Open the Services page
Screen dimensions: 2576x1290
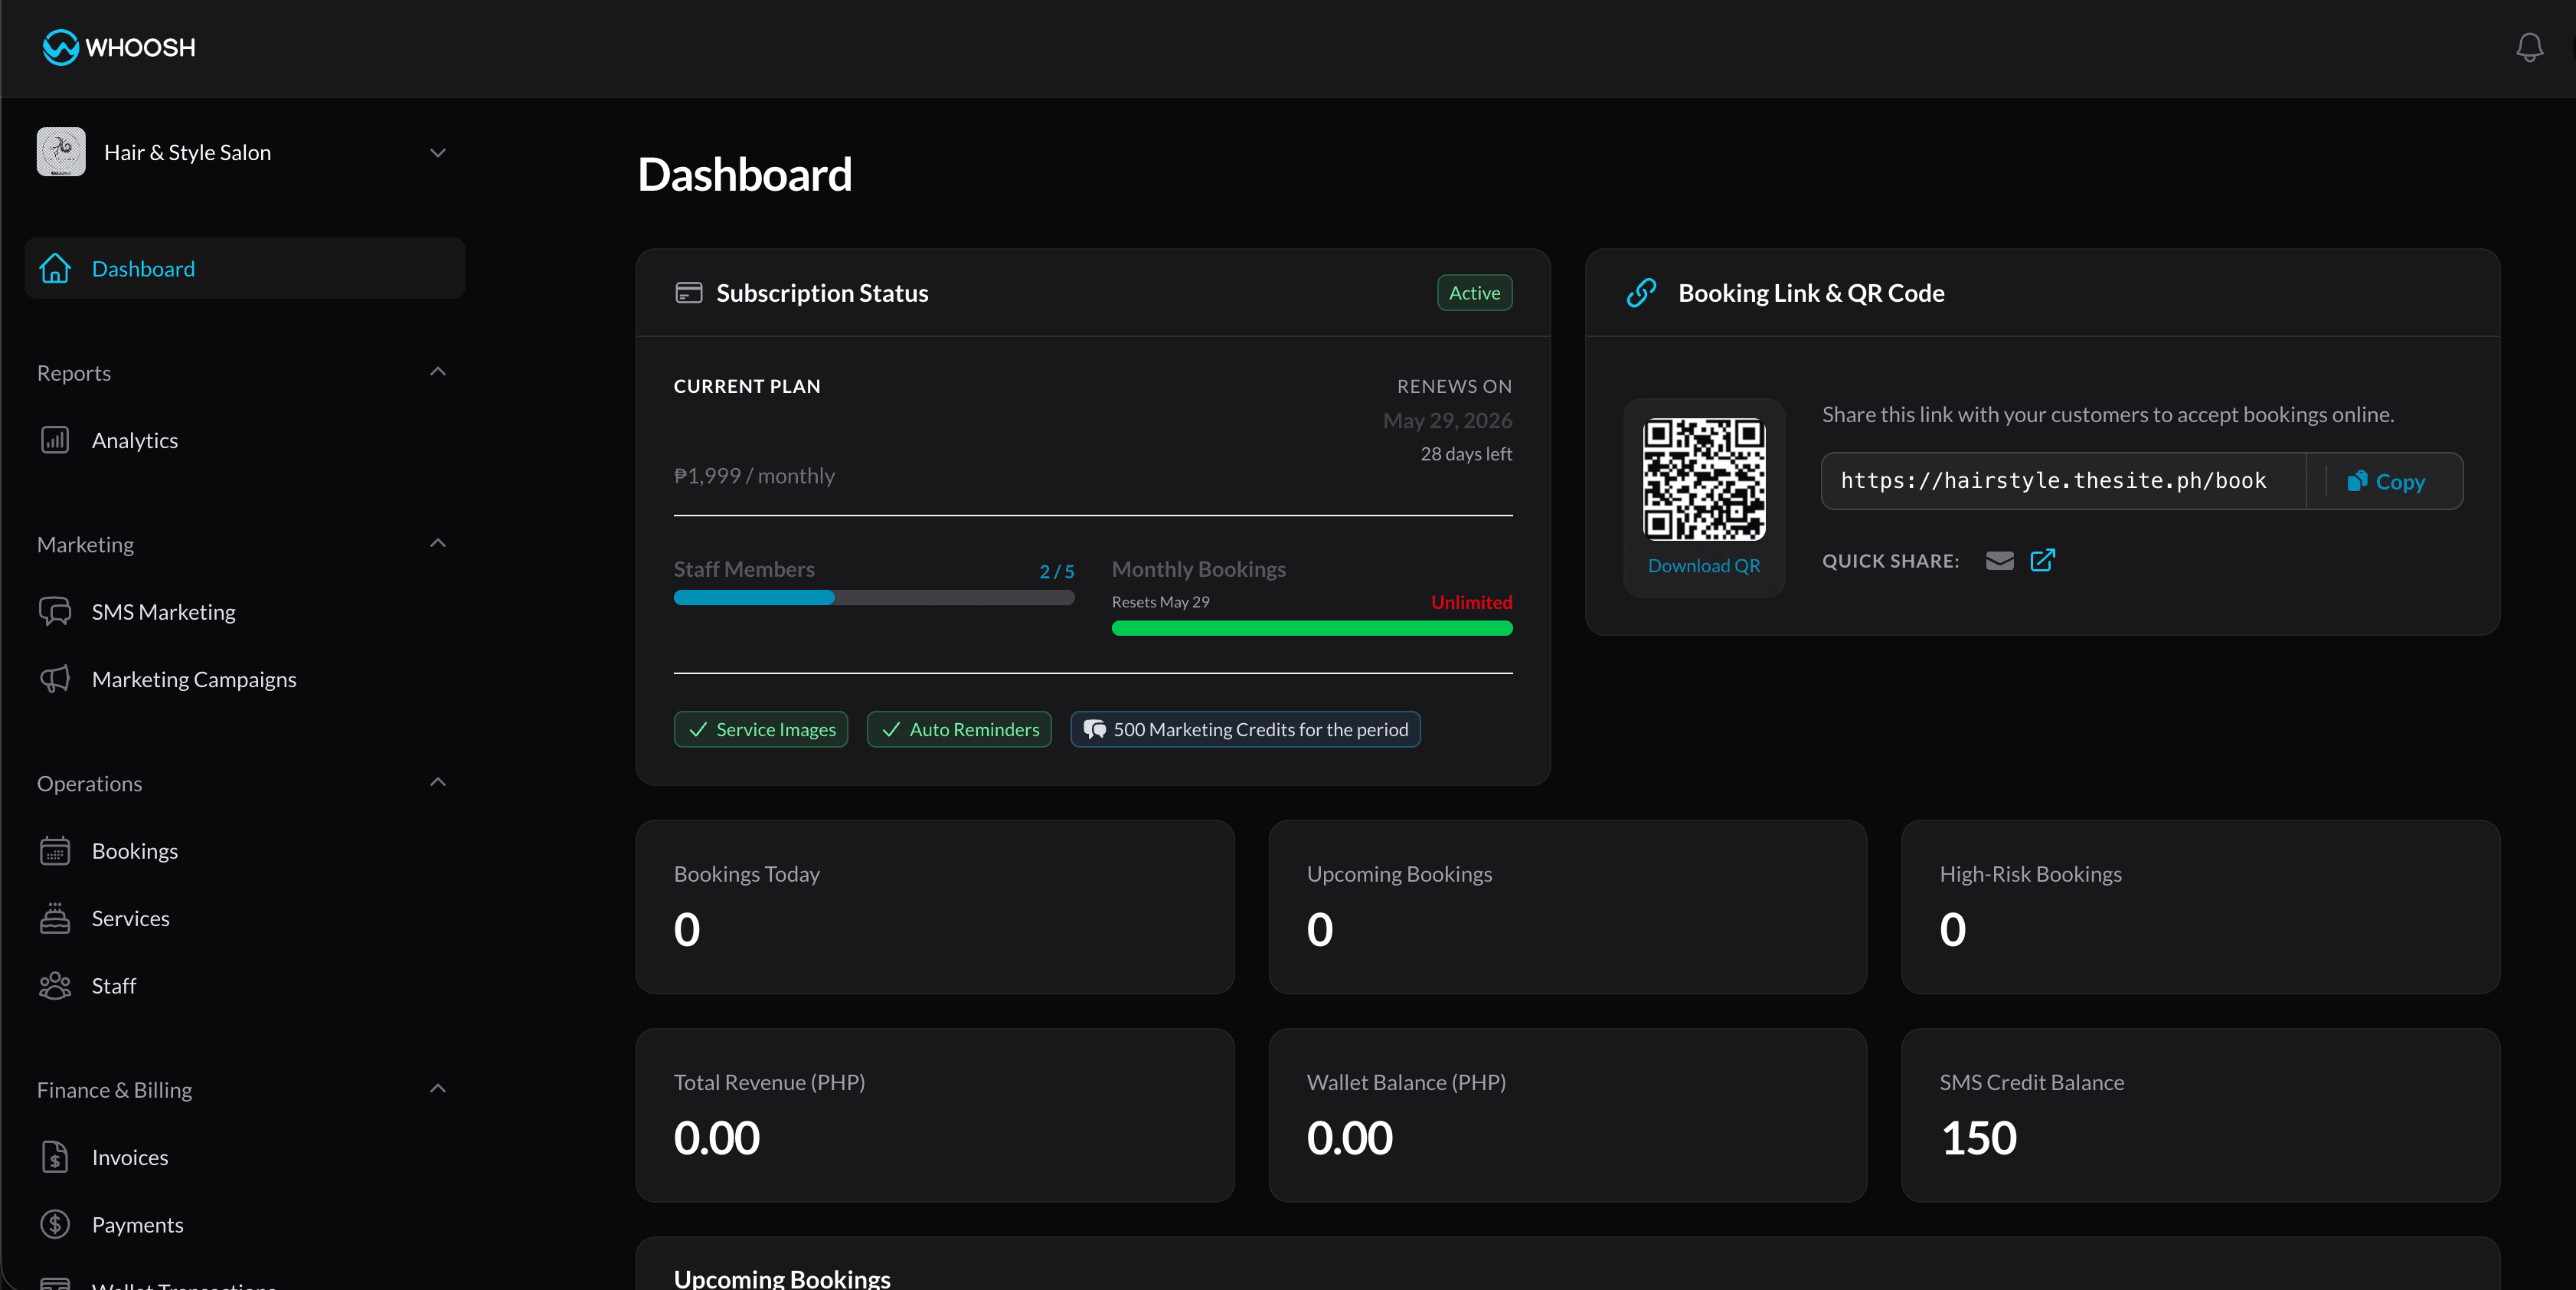pyautogui.click(x=131, y=918)
